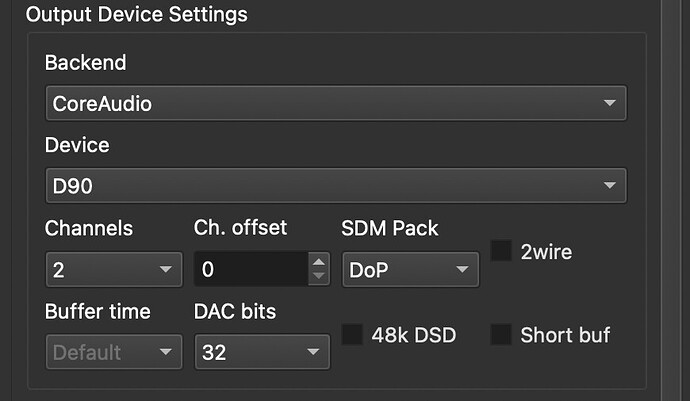Click the Device dropdown arrow
The image size is (690, 401).
(x=609, y=185)
